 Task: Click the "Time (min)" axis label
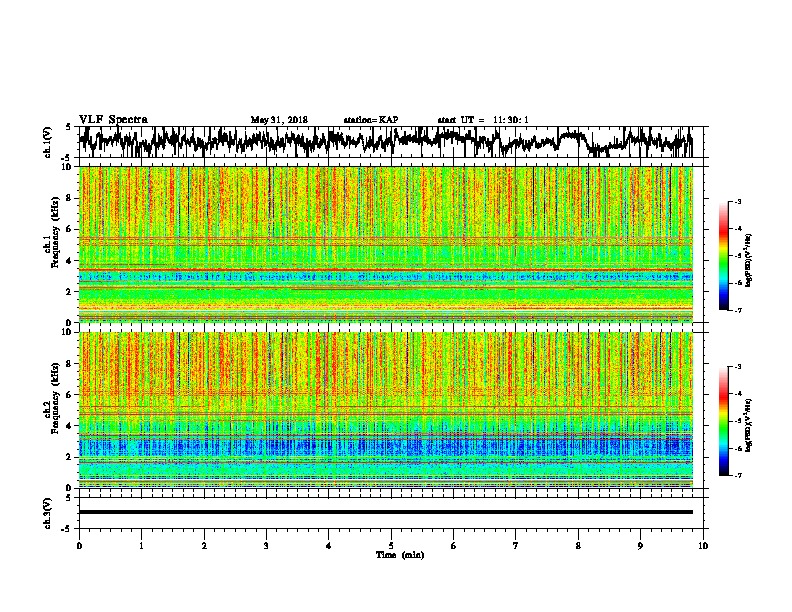coord(400,555)
